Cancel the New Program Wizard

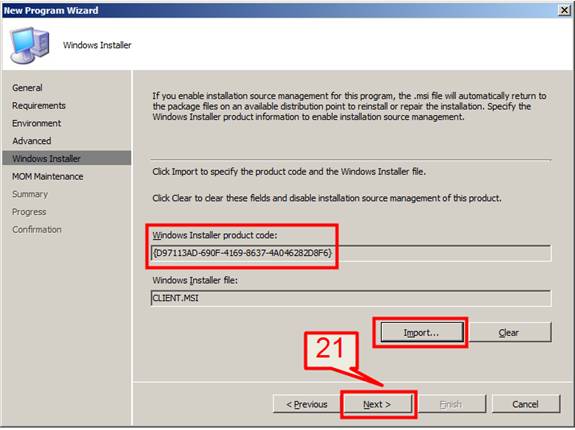pos(525,404)
